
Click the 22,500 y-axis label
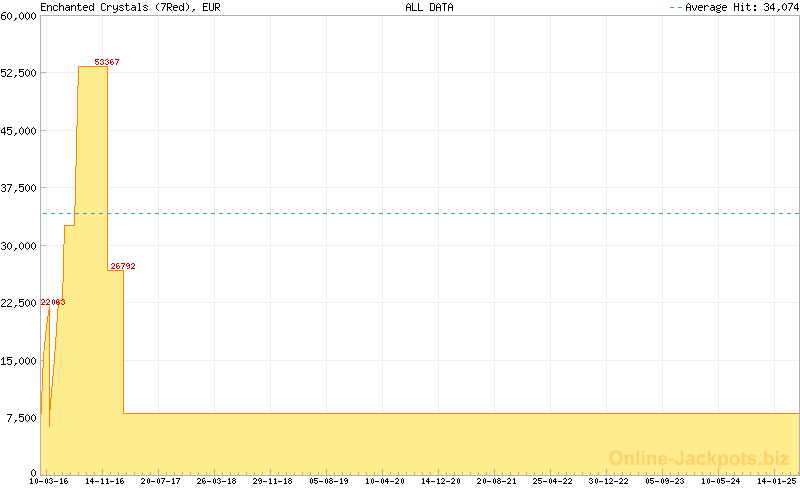pos(18,303)
